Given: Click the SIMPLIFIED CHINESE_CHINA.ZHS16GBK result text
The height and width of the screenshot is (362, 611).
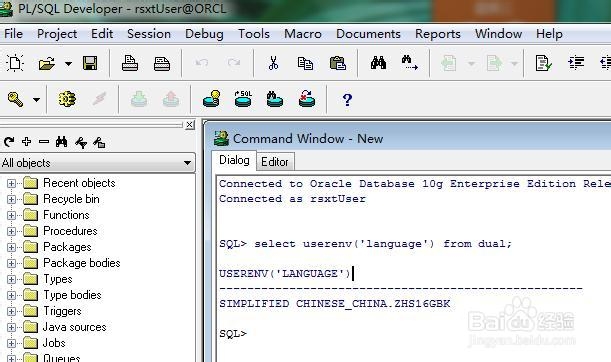Looking at the screenshot, I should click(x=335, y=304).
